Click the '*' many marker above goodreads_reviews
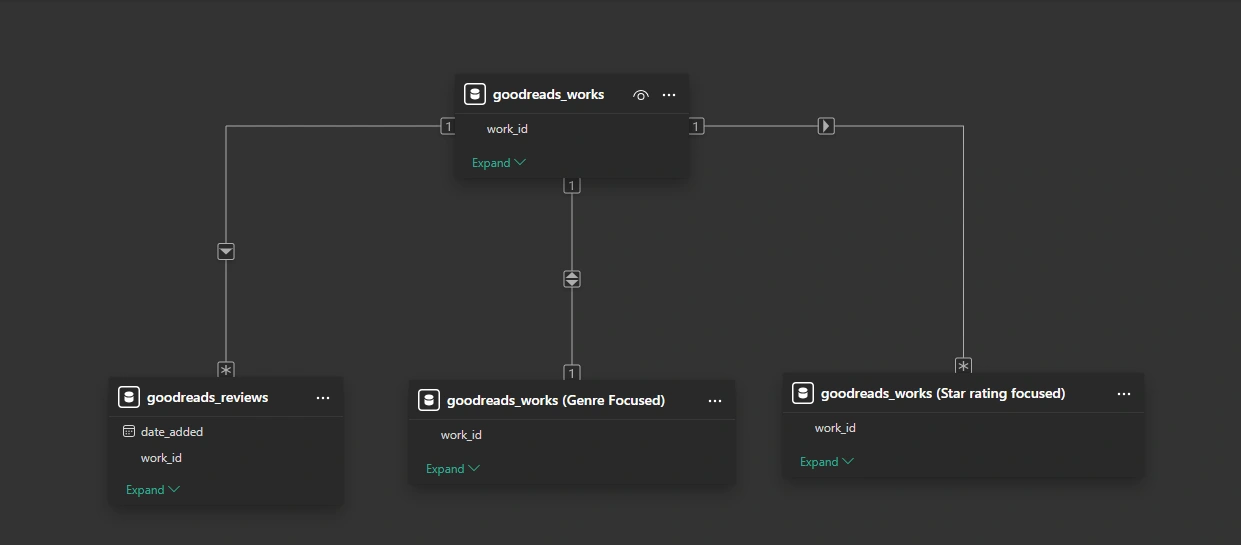1241x545 pixels. click(226, 370)
